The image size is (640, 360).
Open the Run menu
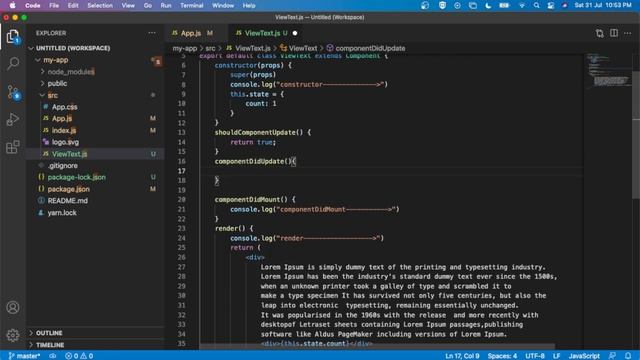coord(166,5)
